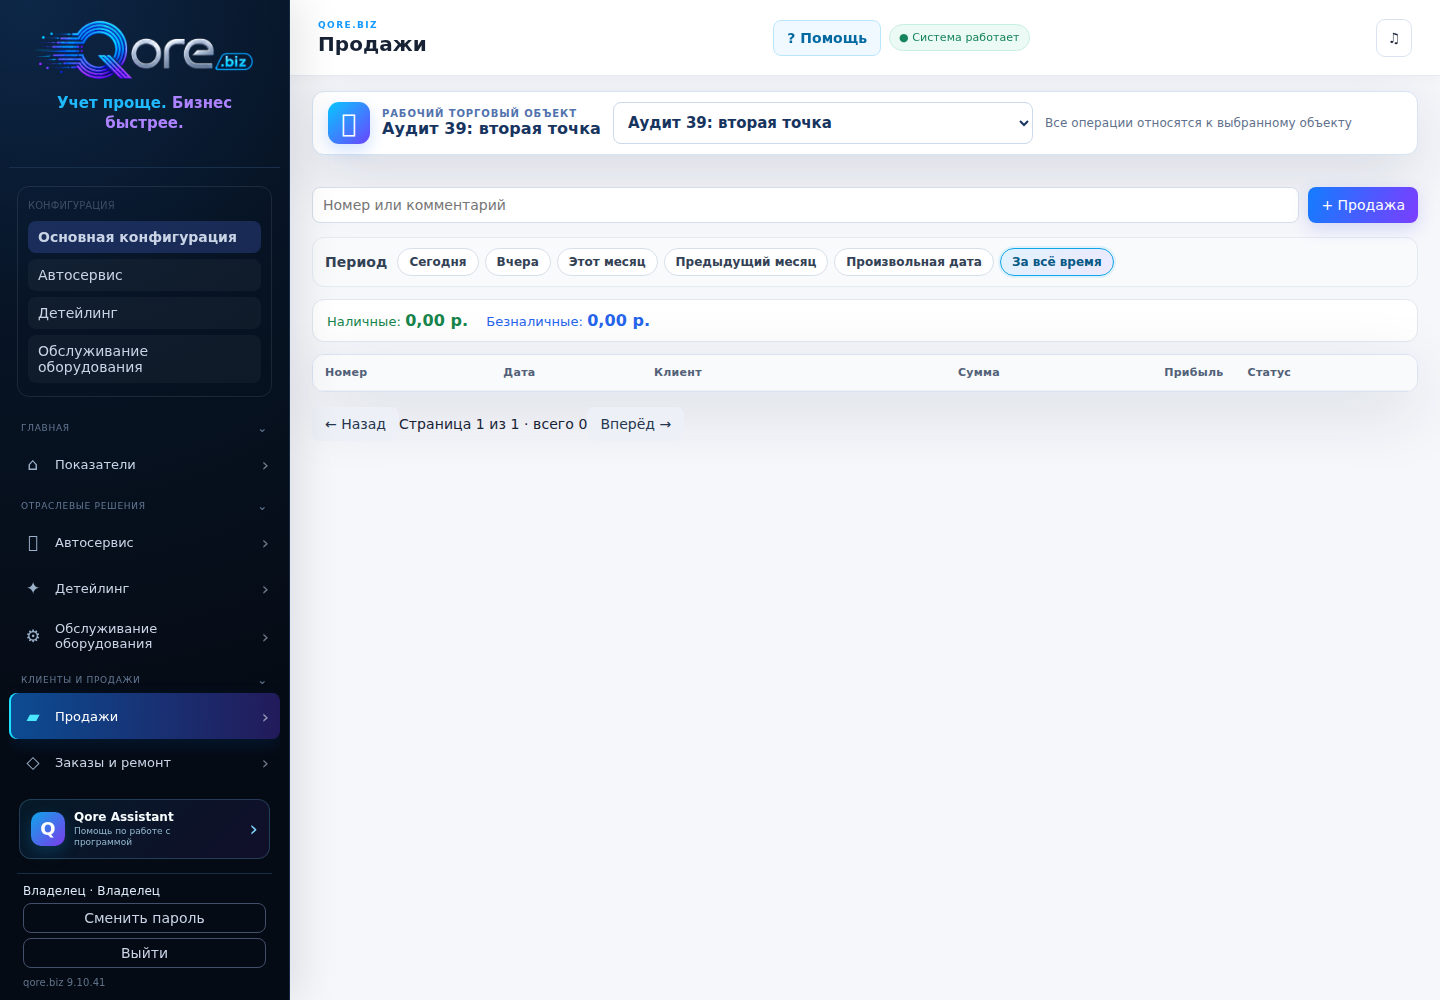Filter period by Этот месяц
The height and width of the screenshot is (1000, 1440).
[607, 262]
